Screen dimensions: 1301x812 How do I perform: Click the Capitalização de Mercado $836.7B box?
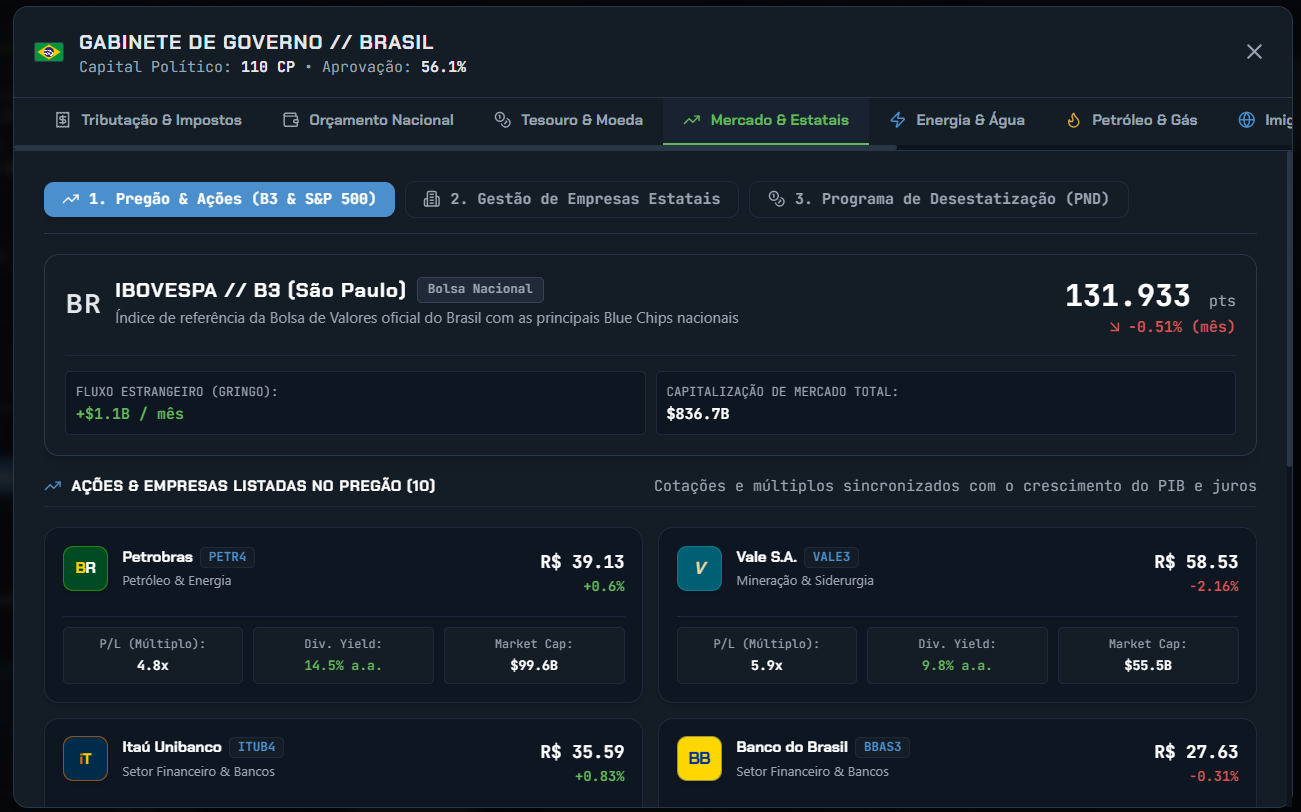[946, 403]
